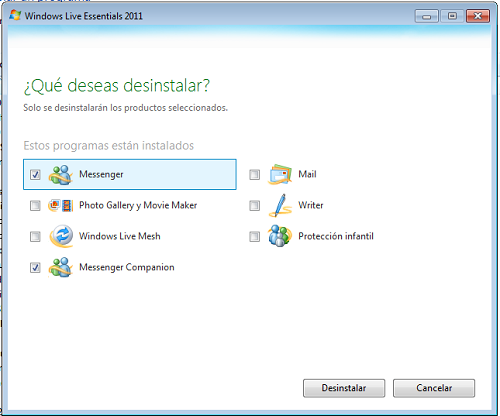Image resolution: width=500 pixels, height=416 pixels.
Task: Click the Photo Gallery and Movie Maker icon
Action: [60, 206]
